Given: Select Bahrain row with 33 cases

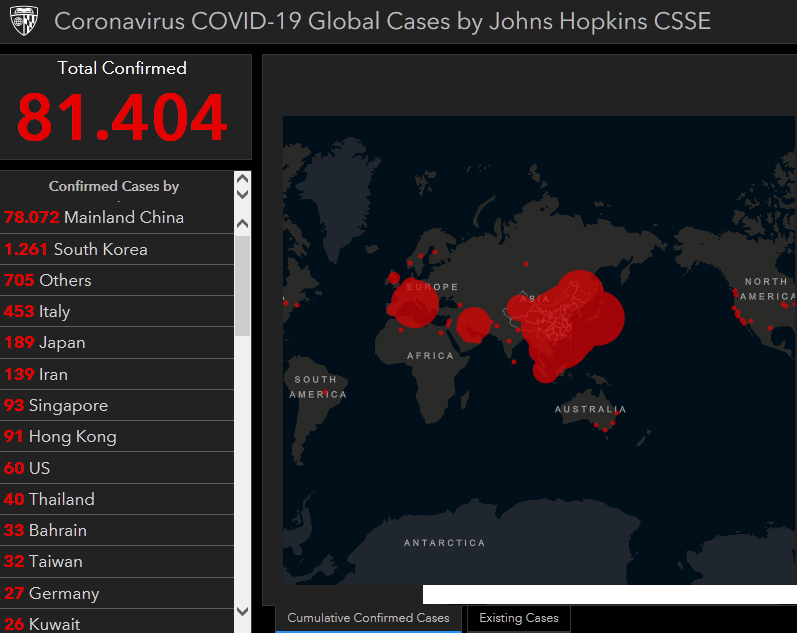Looking at the screenshot, I should [117, 530].
